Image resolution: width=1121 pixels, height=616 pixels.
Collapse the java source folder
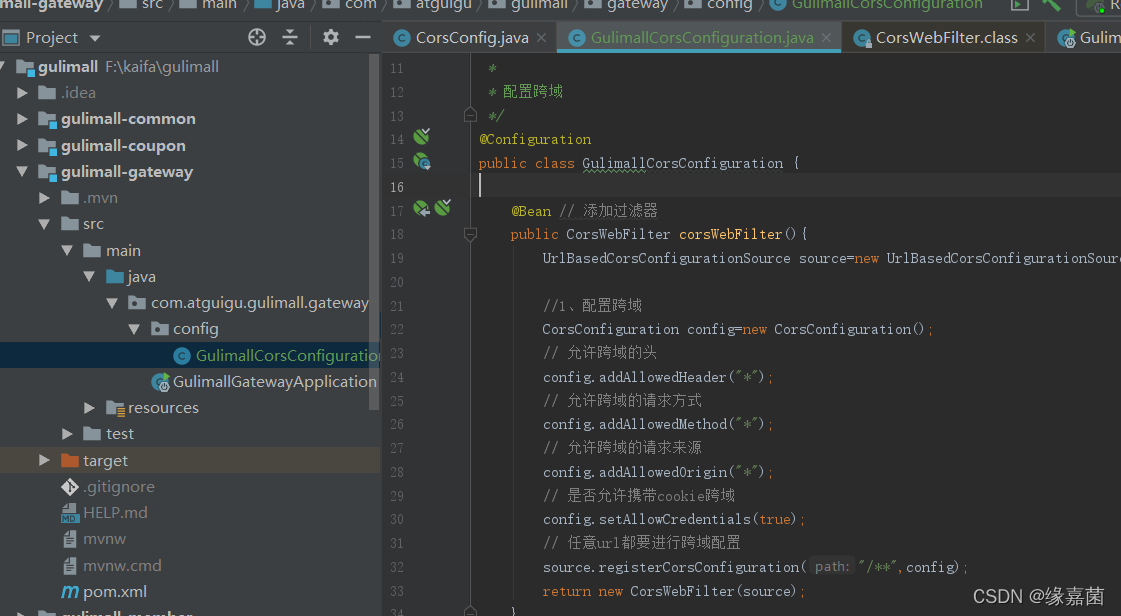pos(89,277)
